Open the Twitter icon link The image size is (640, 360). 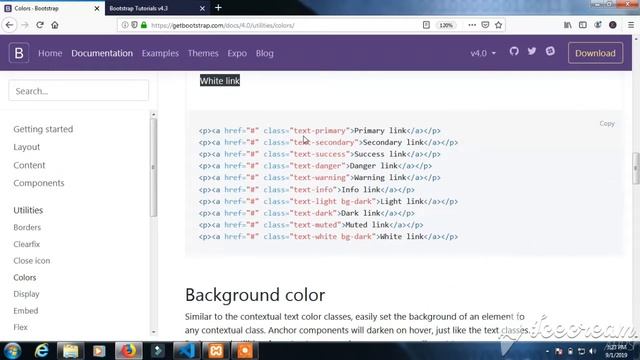coord(532,51)
